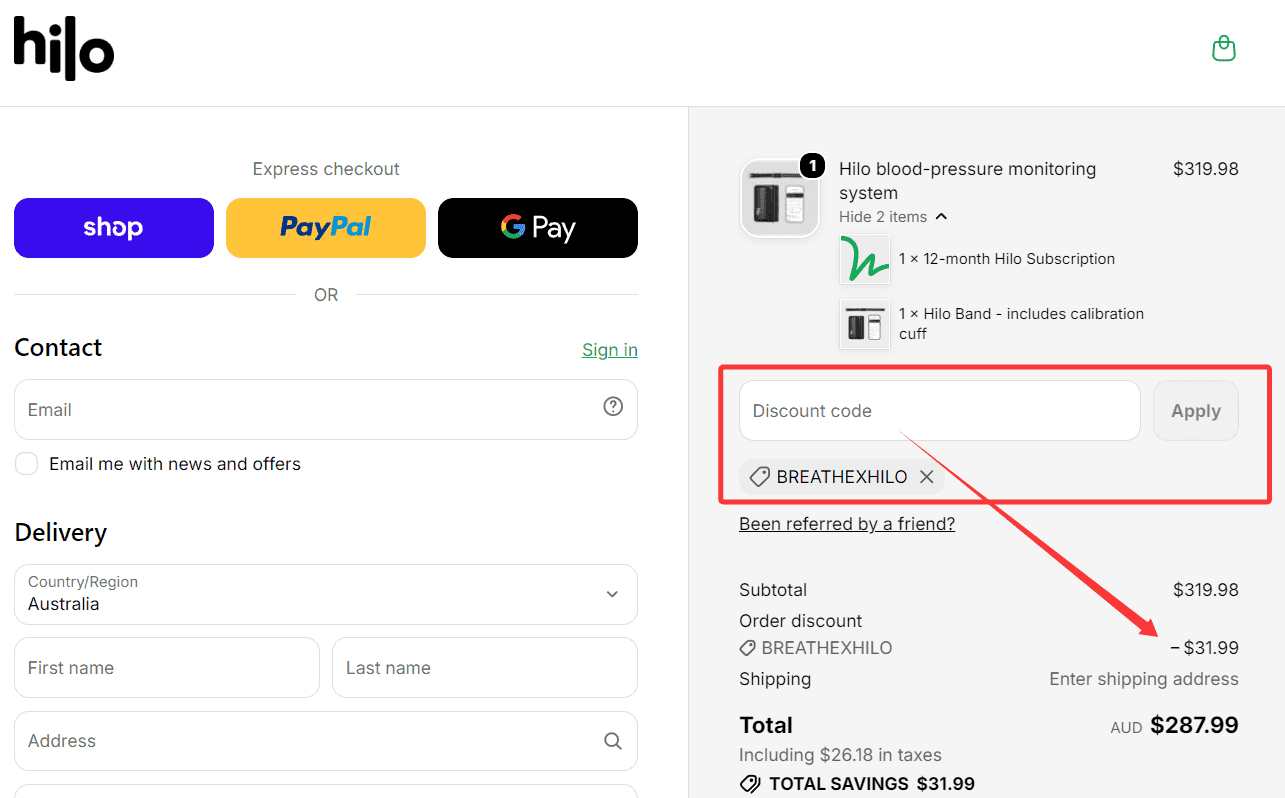Click the quantity badge on product image

point(813,166)
